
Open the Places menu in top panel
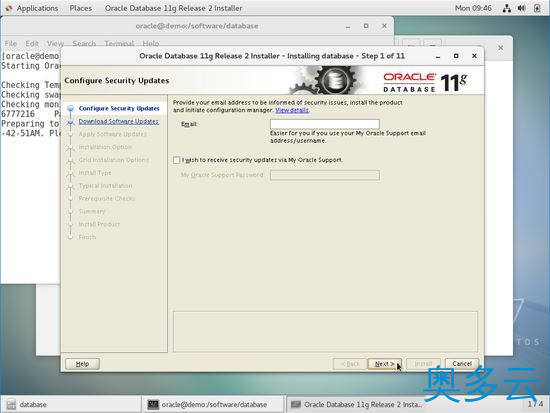click(x=81, y=8)
